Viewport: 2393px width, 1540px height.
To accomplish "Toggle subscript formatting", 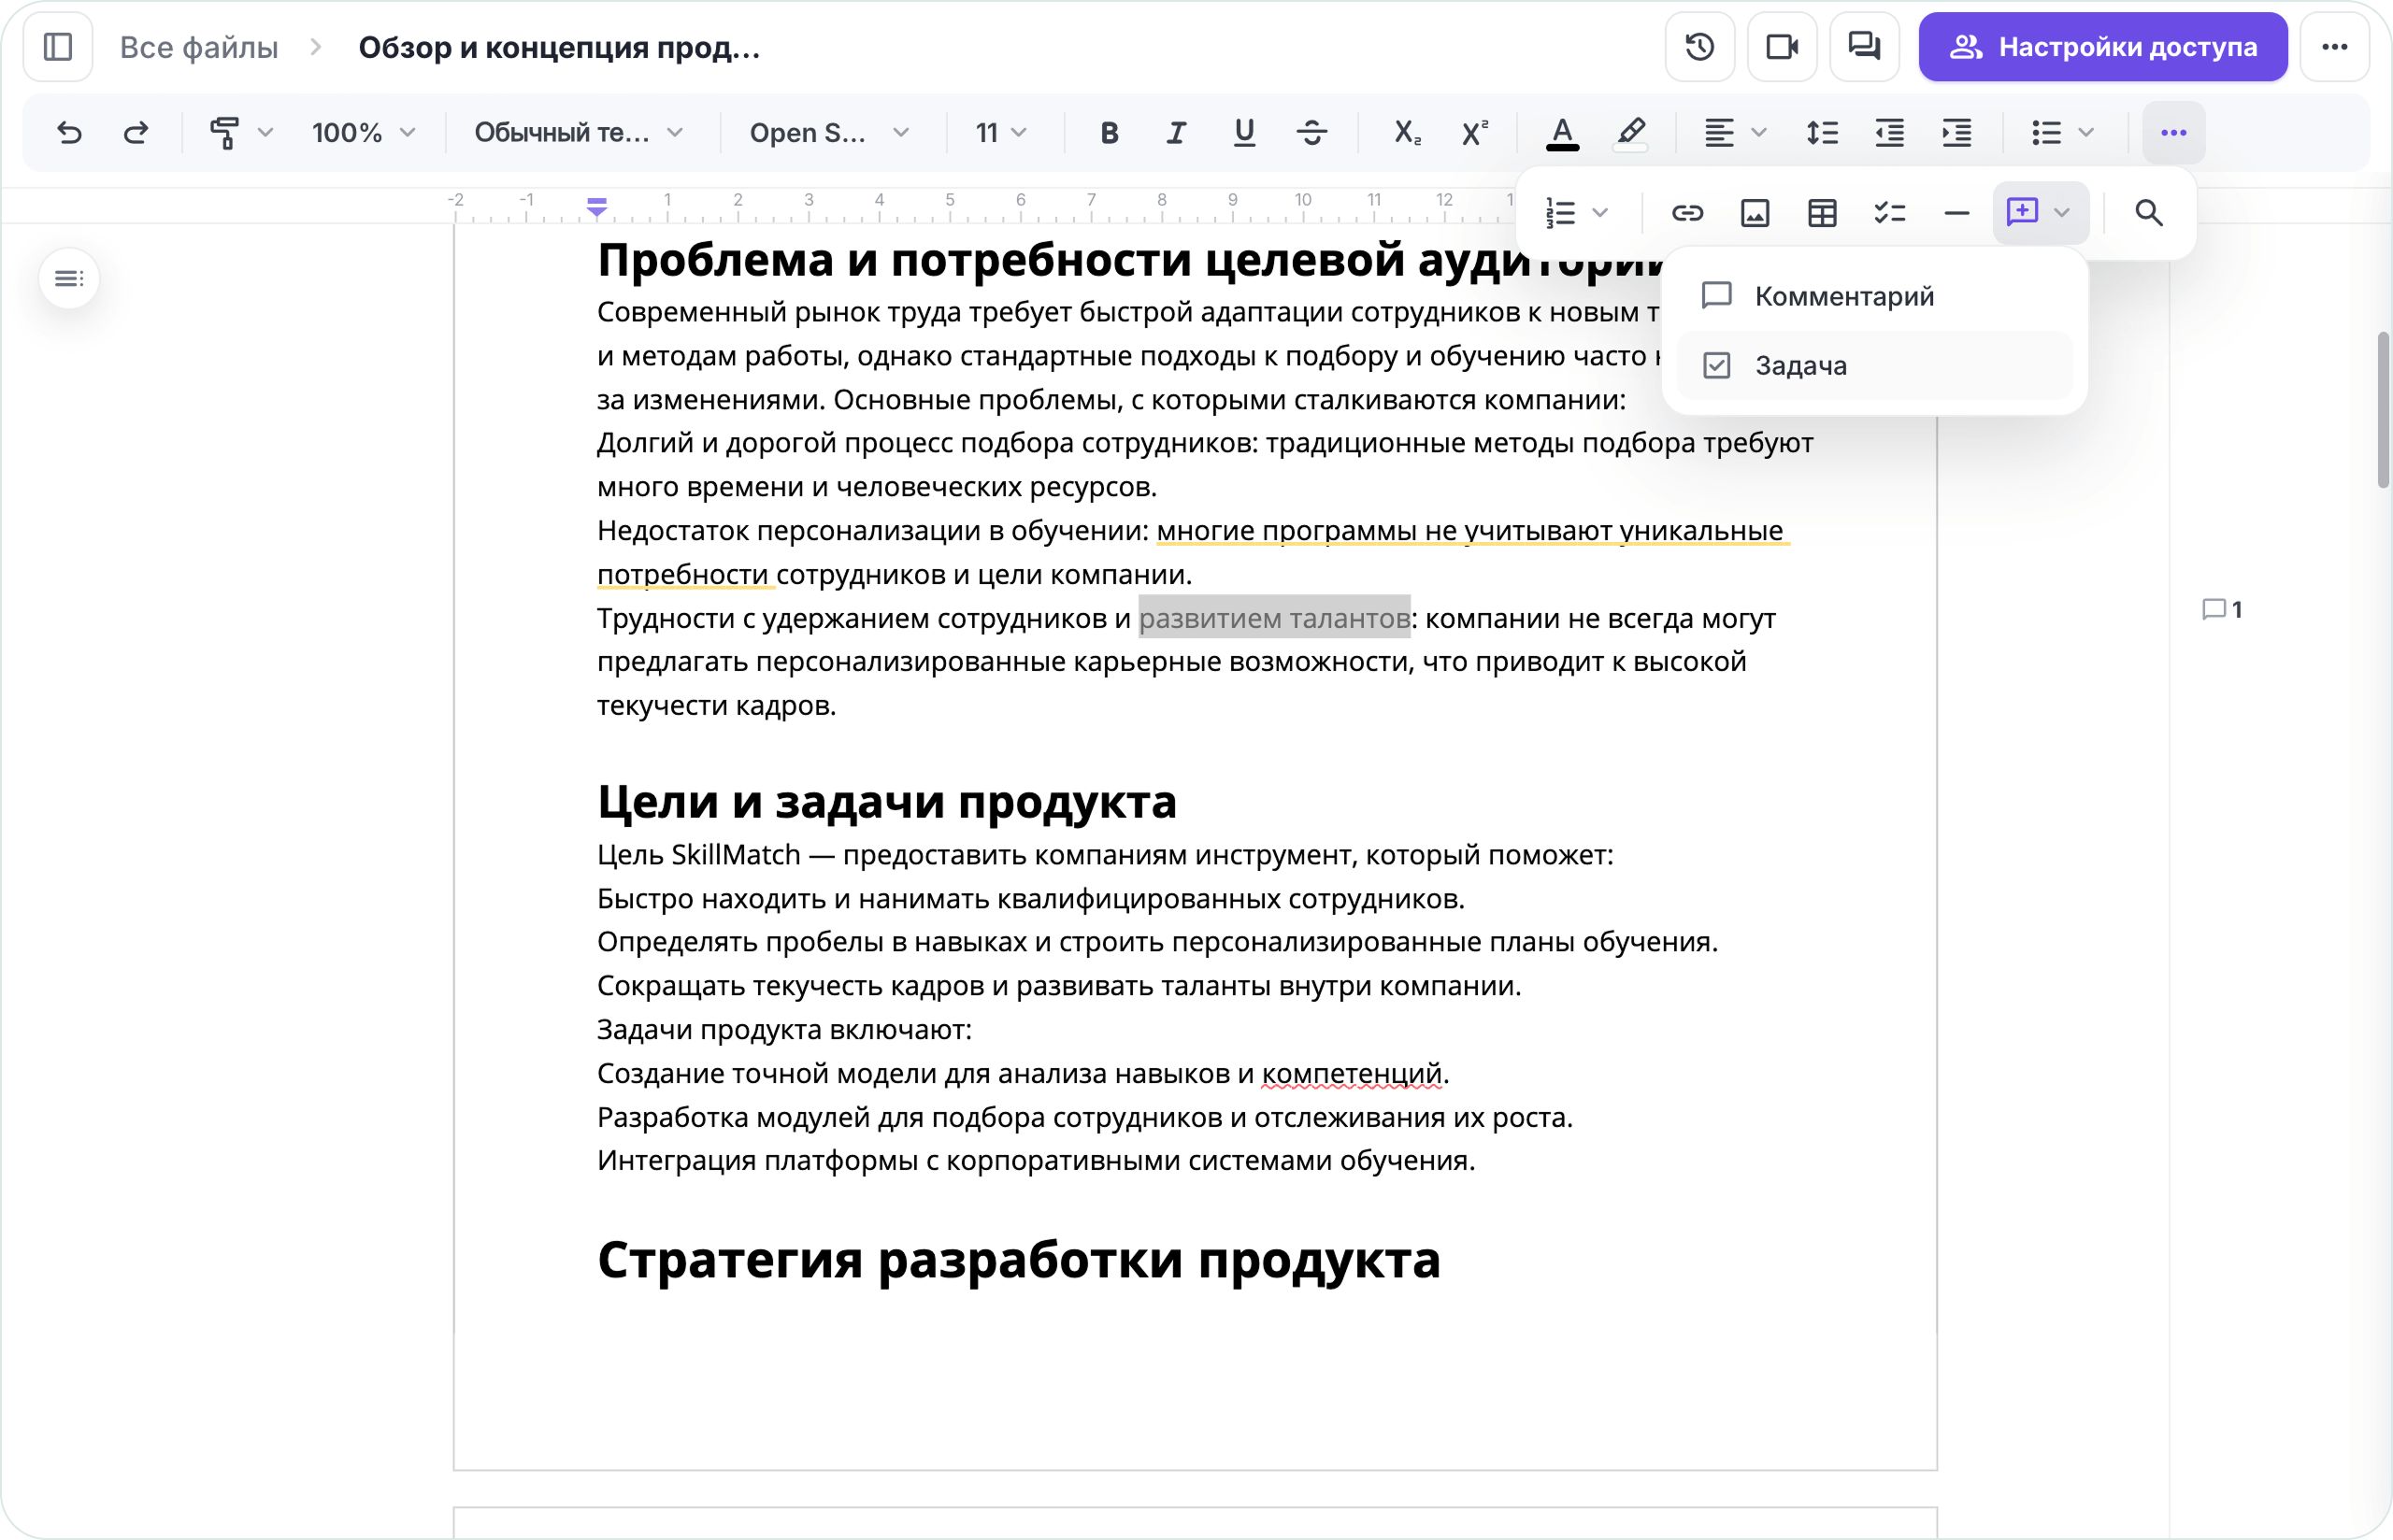I will tap(1407, 132).
